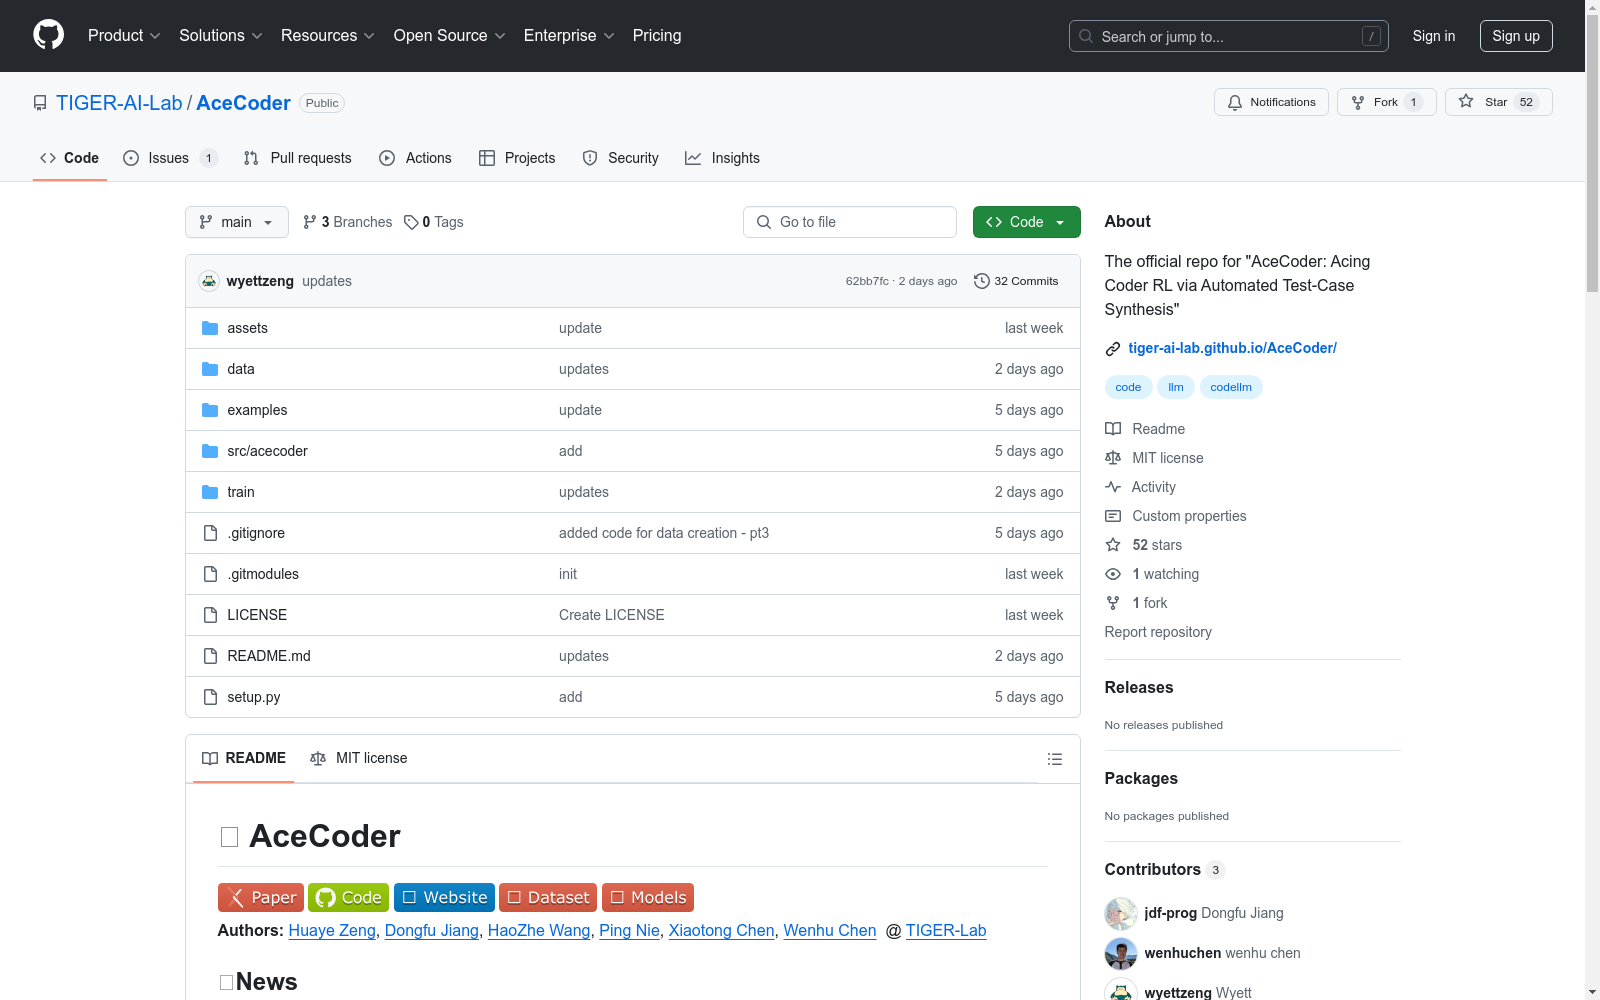Click the fork icon in Fork button
This screenshot has height=1000, width=1600.
coord(1358,102)
